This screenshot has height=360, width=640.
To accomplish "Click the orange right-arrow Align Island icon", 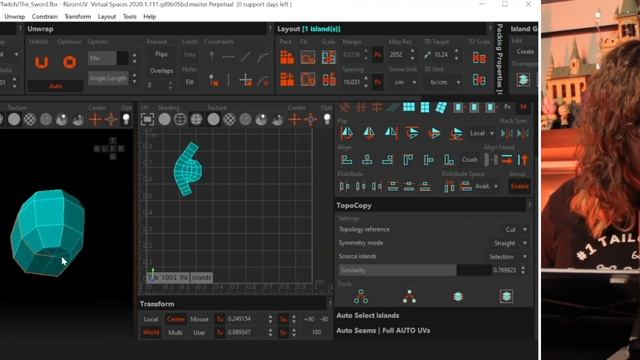I will pos(507,160).
